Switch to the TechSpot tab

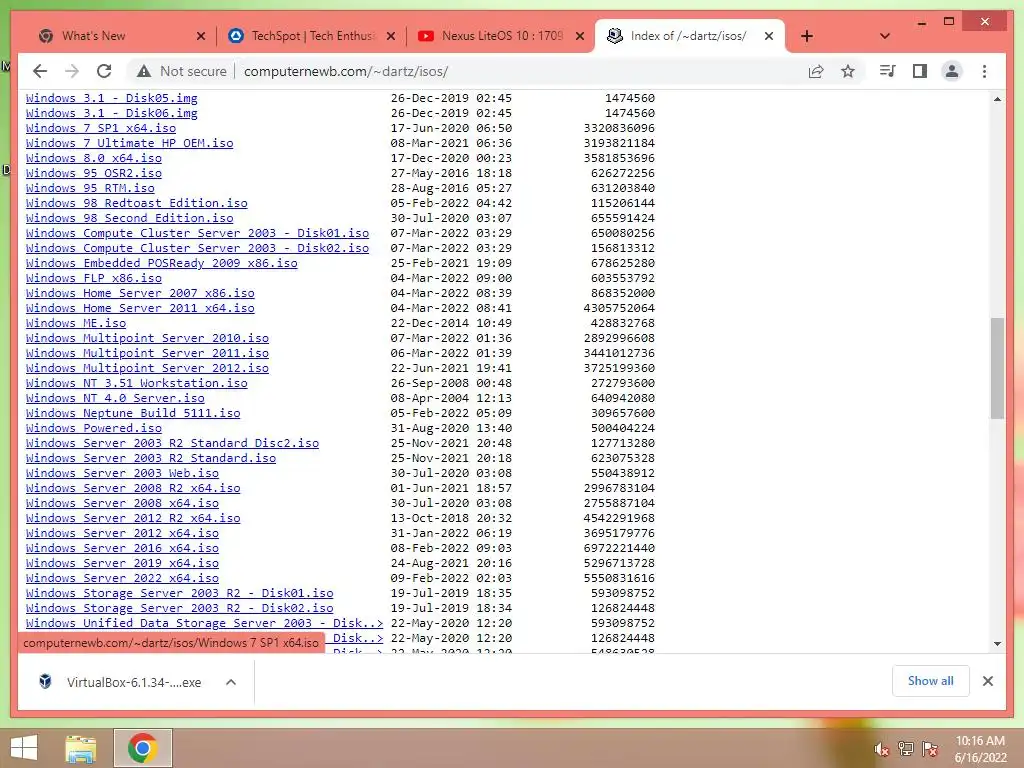[x=313, y=36]
